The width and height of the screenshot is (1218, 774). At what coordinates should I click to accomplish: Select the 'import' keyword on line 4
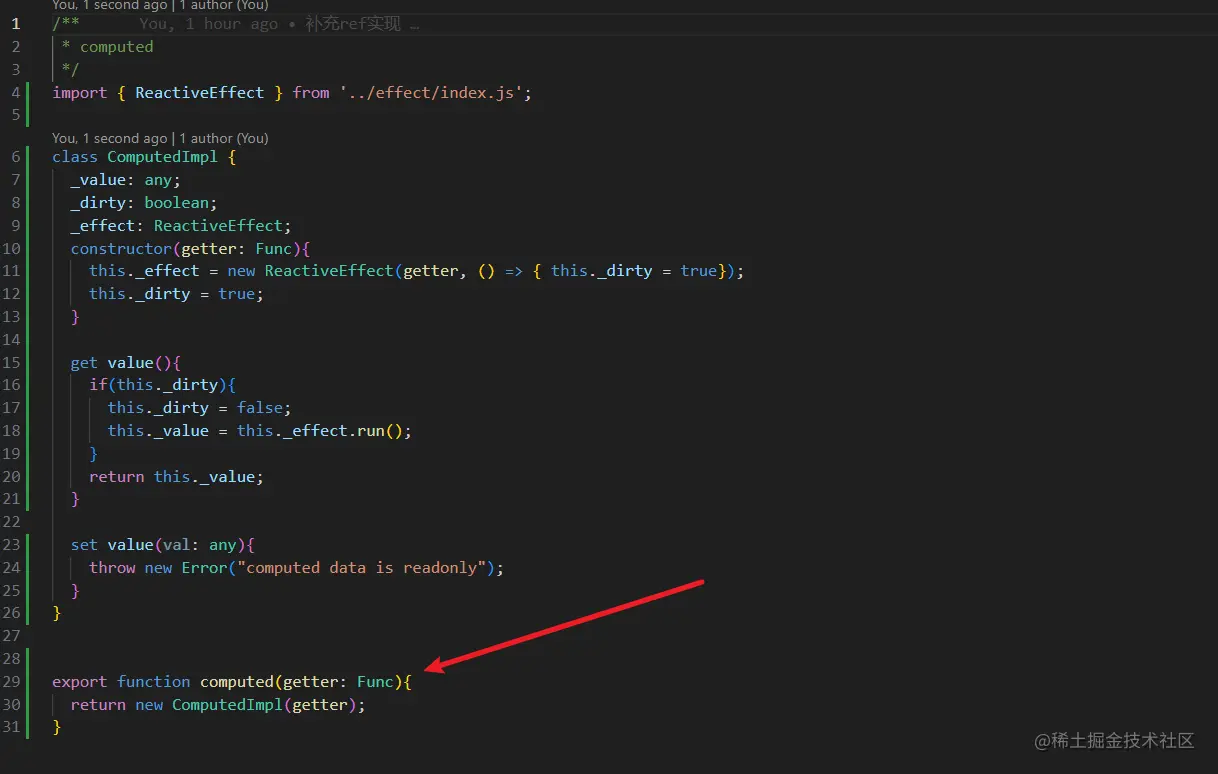pos(80,92)
